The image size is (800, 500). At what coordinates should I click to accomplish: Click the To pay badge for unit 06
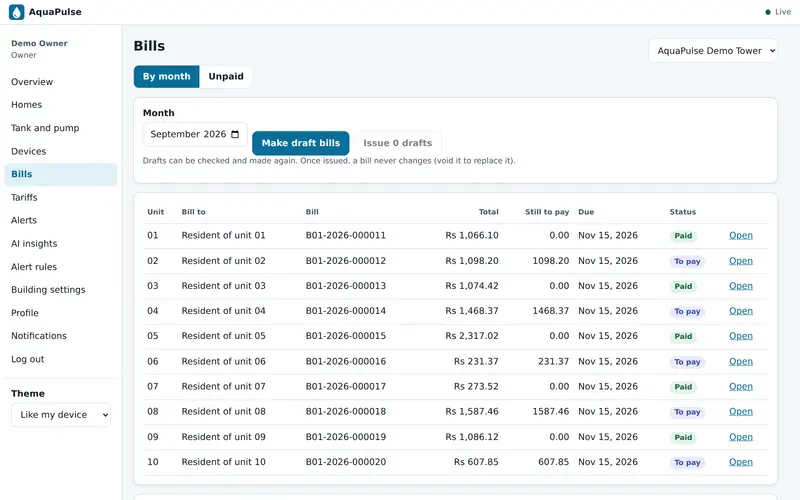687,362
